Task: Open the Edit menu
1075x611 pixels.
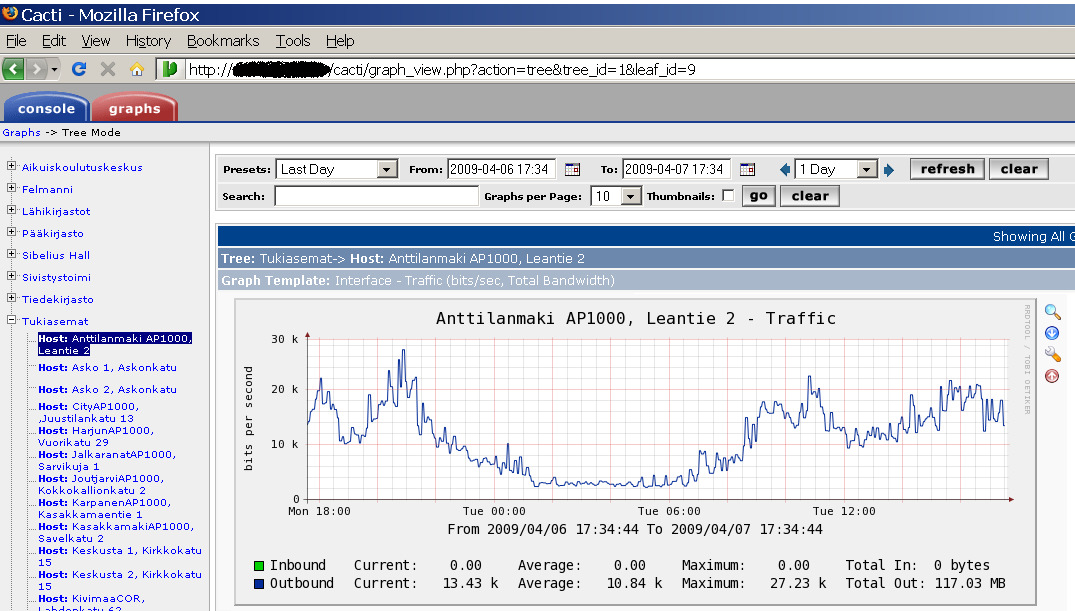Action: (x=53, y=41)
